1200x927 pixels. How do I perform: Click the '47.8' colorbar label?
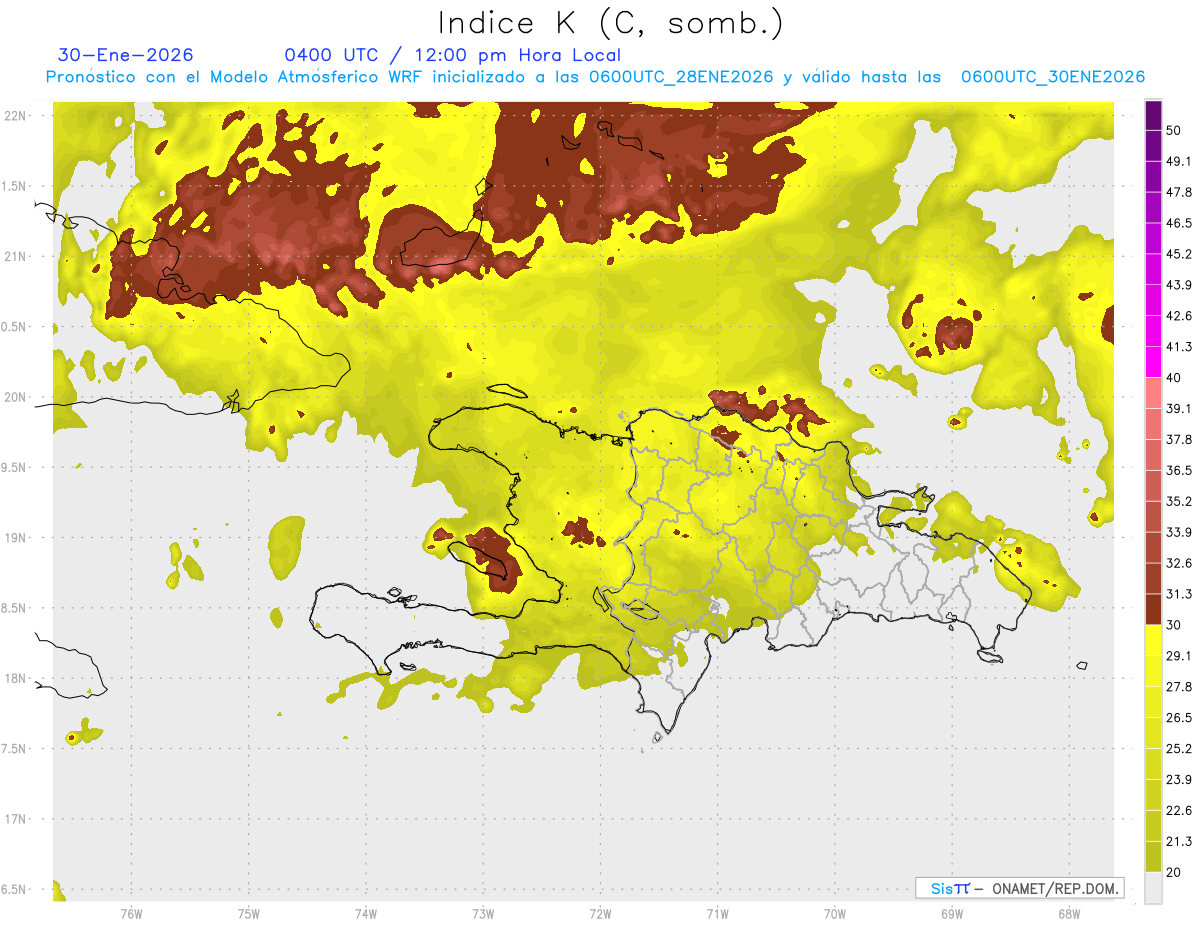click(1179, 192)
